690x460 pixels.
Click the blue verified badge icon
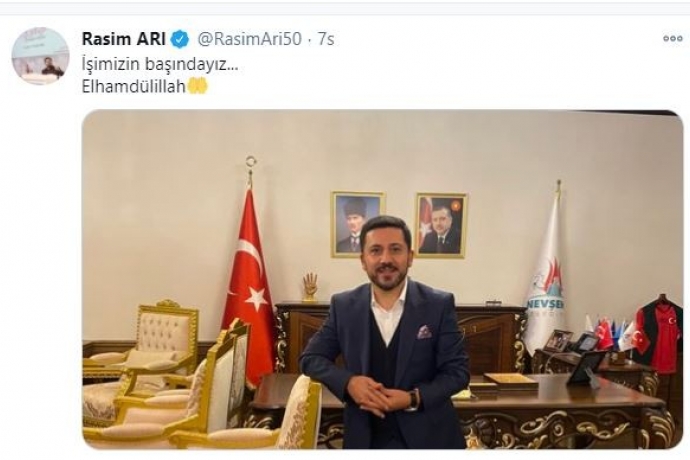pos(180,40)
